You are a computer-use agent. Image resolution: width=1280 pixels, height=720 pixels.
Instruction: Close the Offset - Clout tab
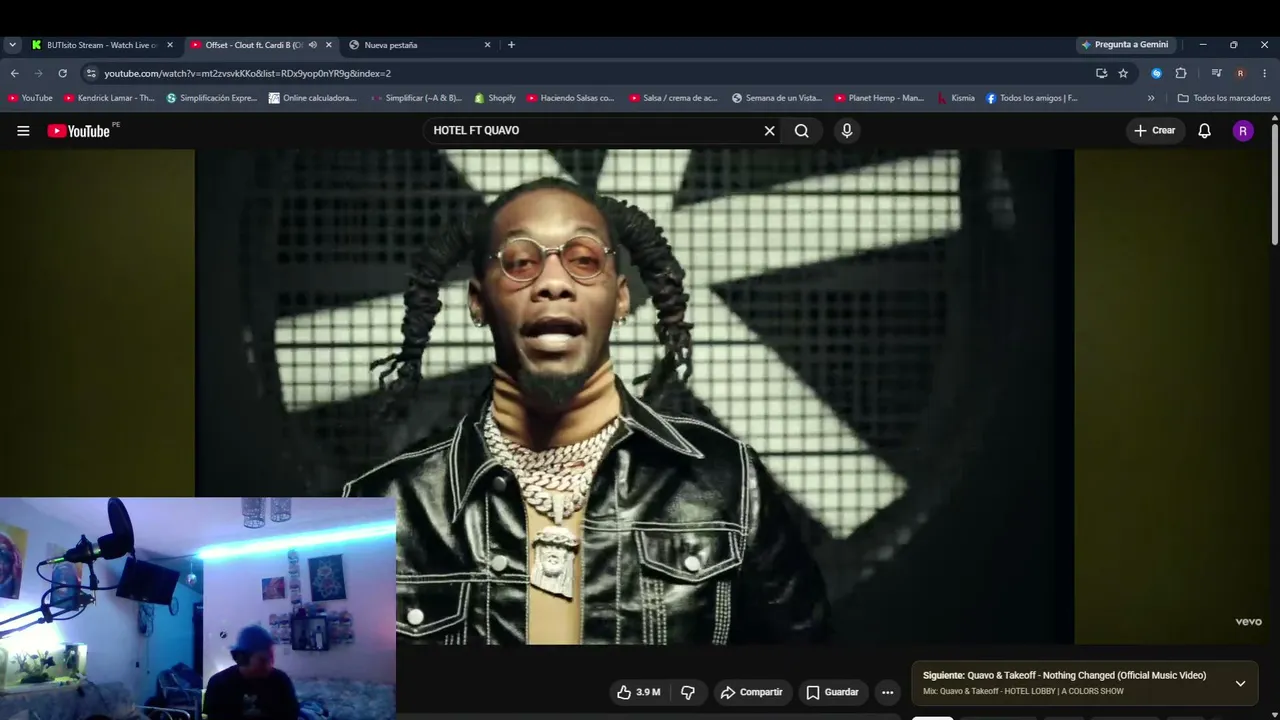[328, 45]
